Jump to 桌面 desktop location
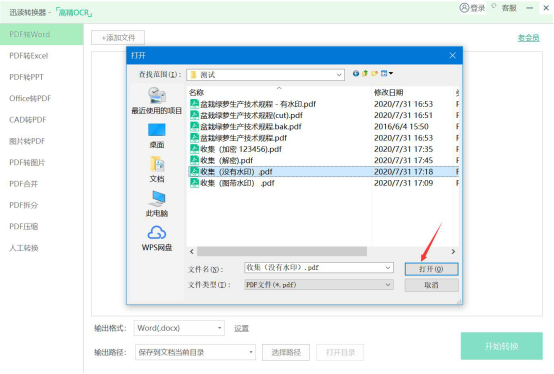Screen dimensions: 554x374 157,136
